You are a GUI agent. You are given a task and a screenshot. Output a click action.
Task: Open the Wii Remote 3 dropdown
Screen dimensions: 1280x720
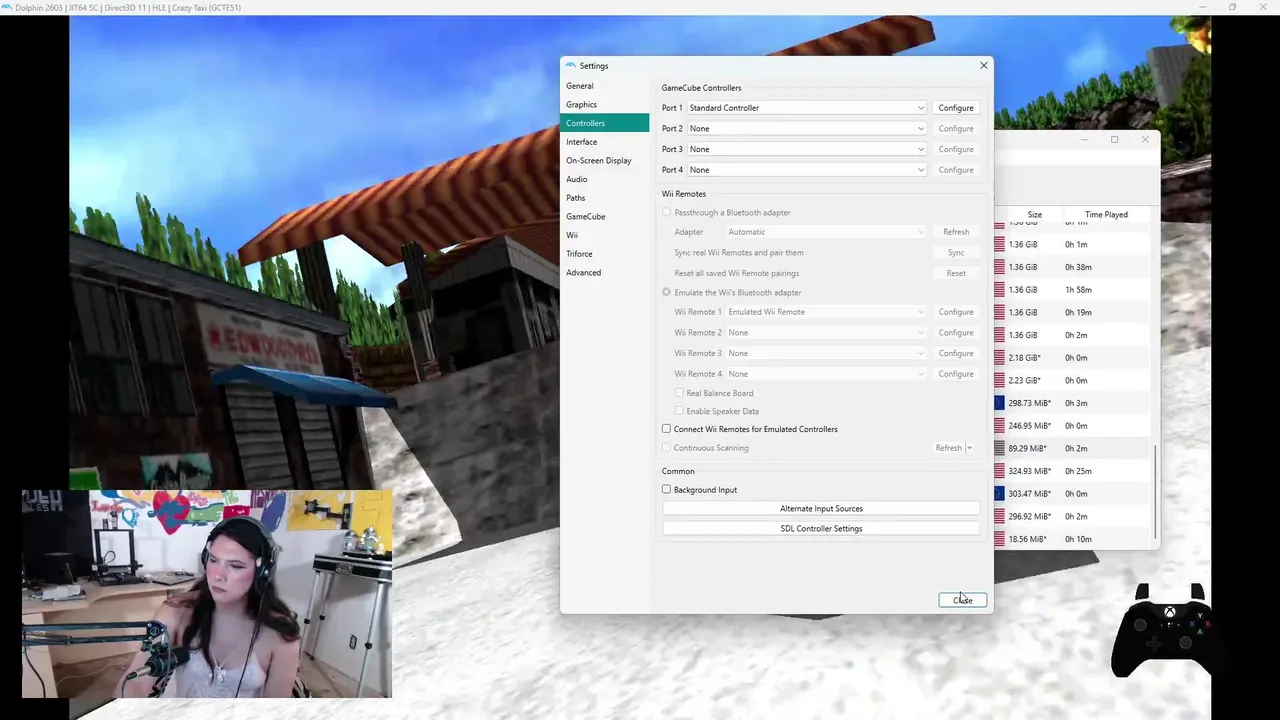[x=826, y=353]
